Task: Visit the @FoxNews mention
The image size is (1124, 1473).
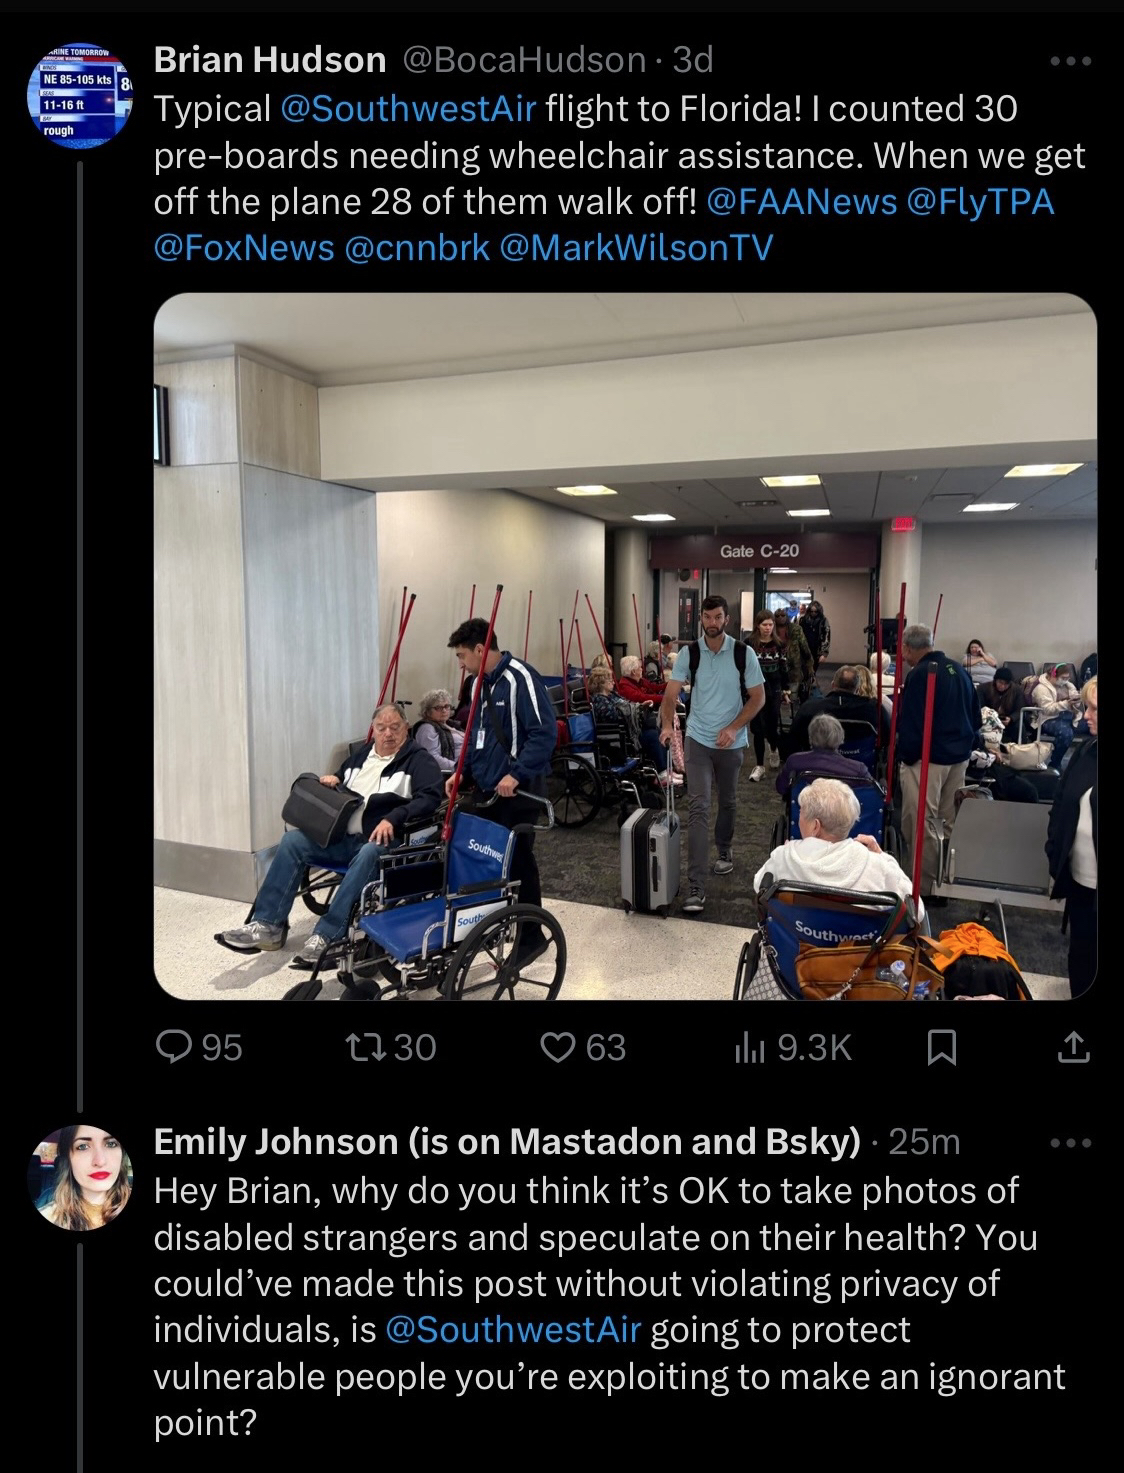Action: coord(244,248)
